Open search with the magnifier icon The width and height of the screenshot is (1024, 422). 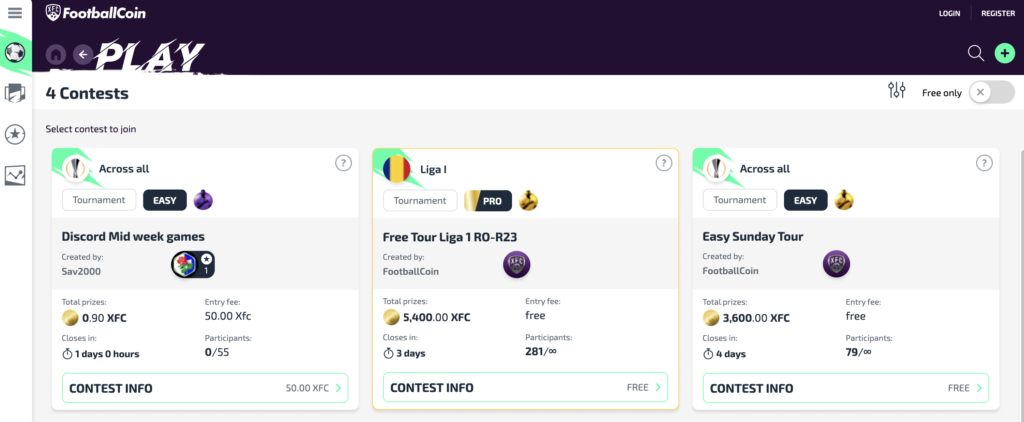point(976,54)
